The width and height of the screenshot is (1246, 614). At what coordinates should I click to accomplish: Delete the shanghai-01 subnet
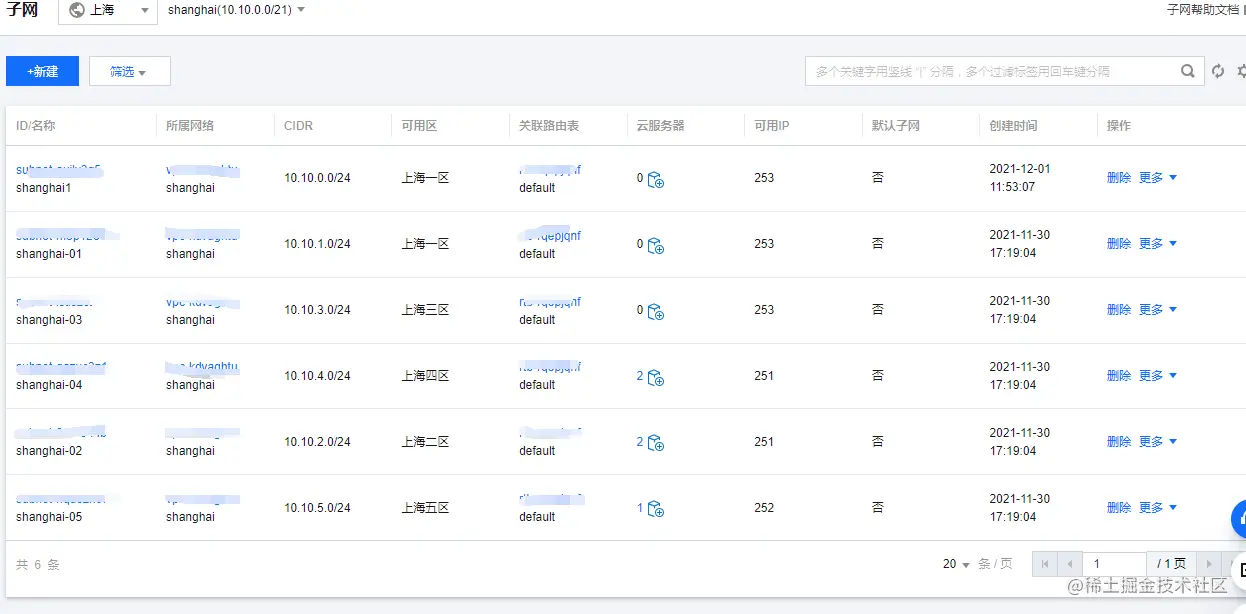pos(1119,244)
